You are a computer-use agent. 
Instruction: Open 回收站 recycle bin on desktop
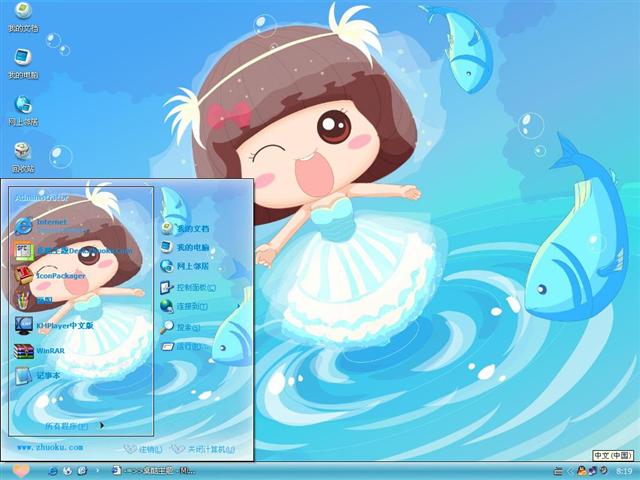click(23, 158)
